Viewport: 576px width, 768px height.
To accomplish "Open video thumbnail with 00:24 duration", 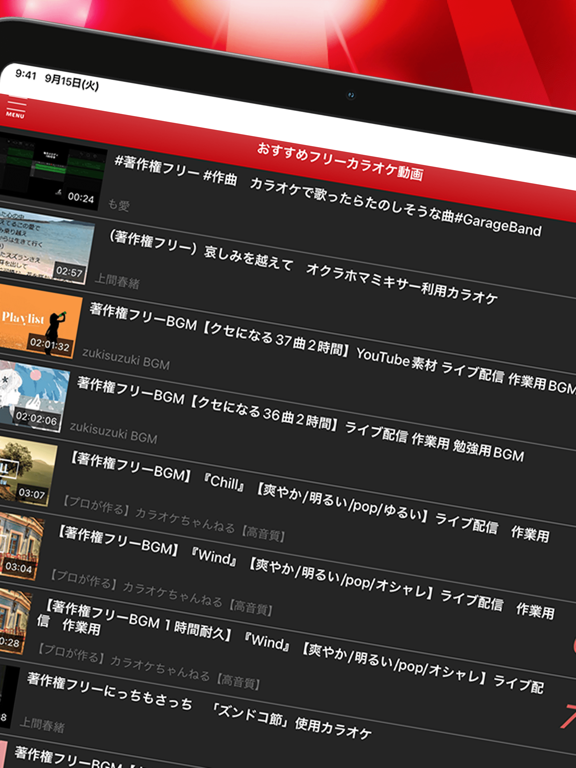I will coord(52,172).
